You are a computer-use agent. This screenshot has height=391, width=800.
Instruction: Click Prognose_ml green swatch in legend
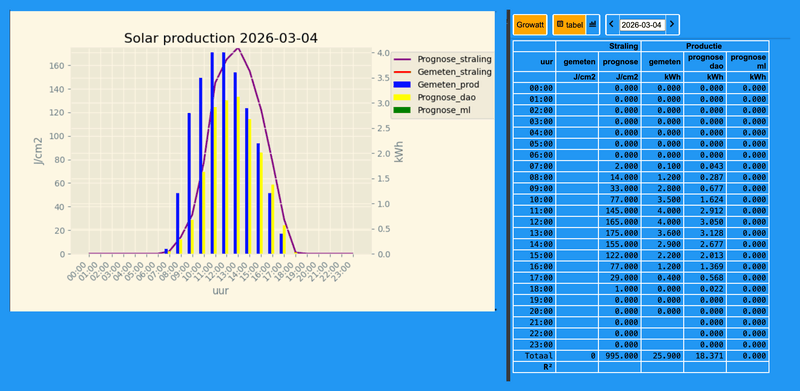click(403, 110)
